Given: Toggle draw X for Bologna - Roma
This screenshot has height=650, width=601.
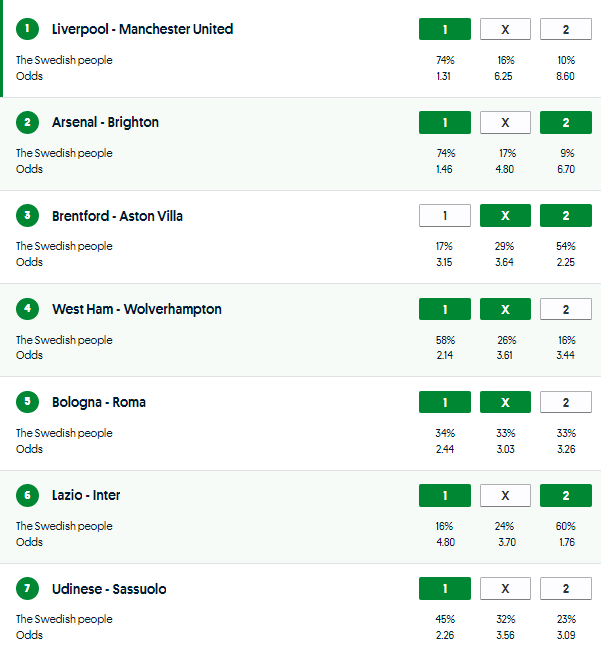Looking at the screenshot, I should (x=505, y=402).
